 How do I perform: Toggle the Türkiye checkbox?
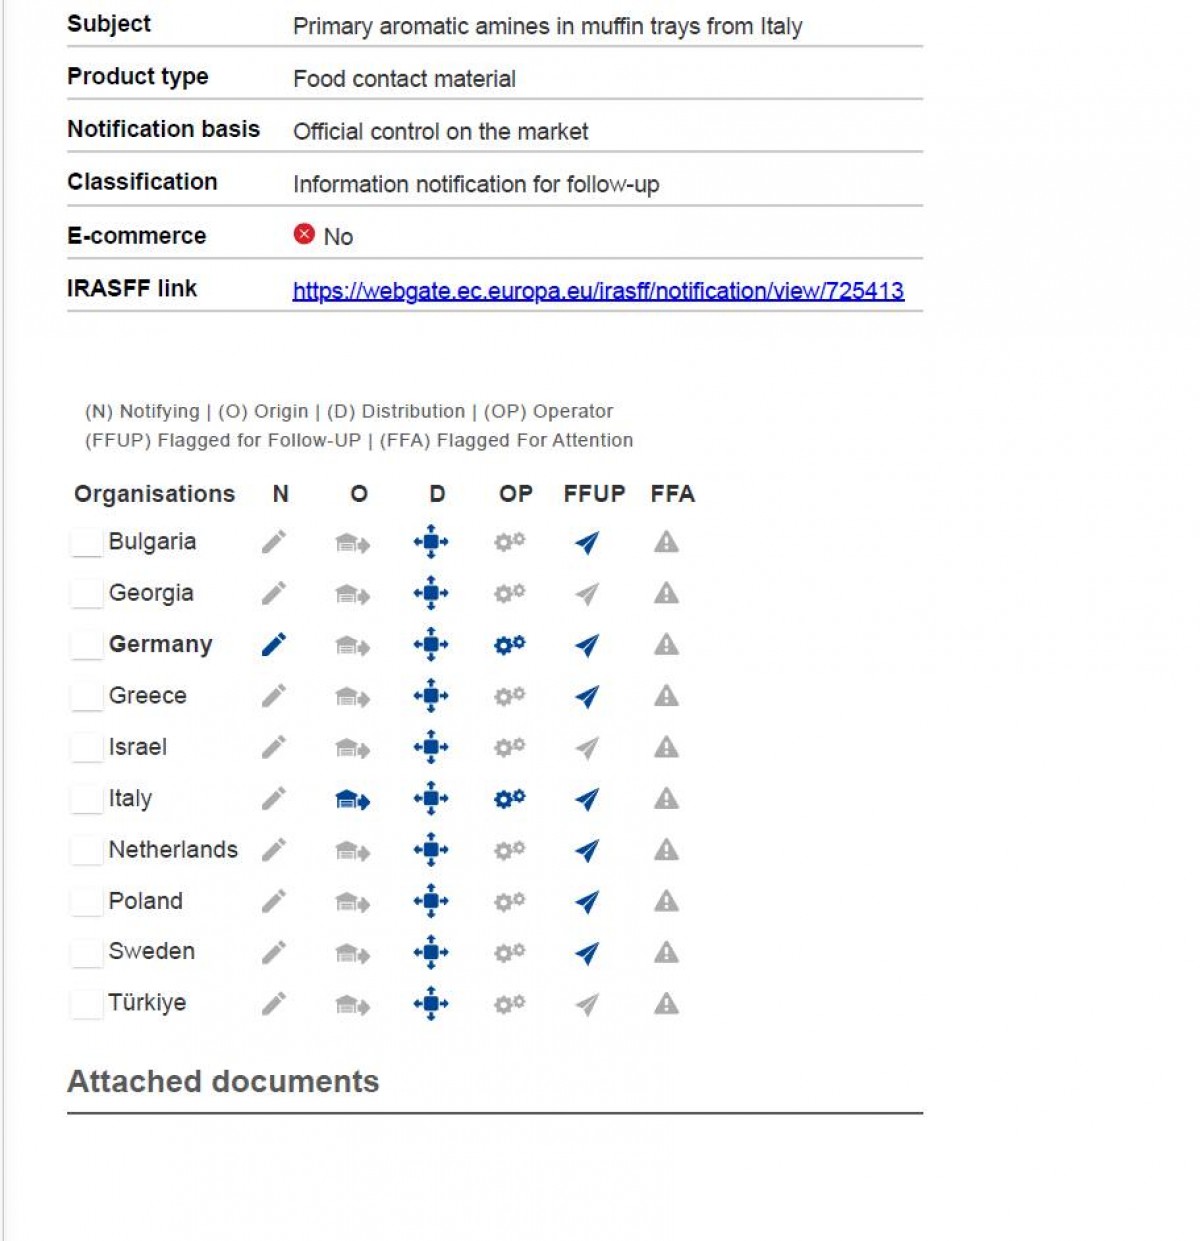[x=87, y=1004]
